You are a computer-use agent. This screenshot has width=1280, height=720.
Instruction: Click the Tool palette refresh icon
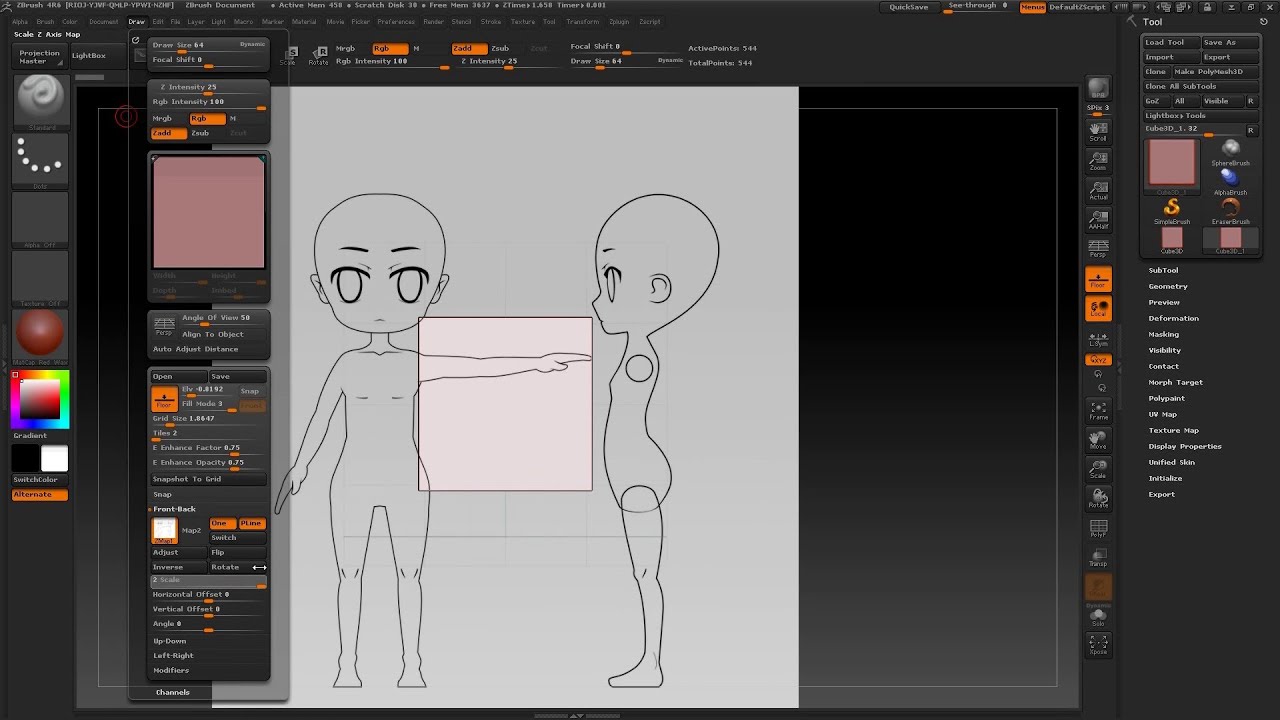click(x=1264, y=21)
